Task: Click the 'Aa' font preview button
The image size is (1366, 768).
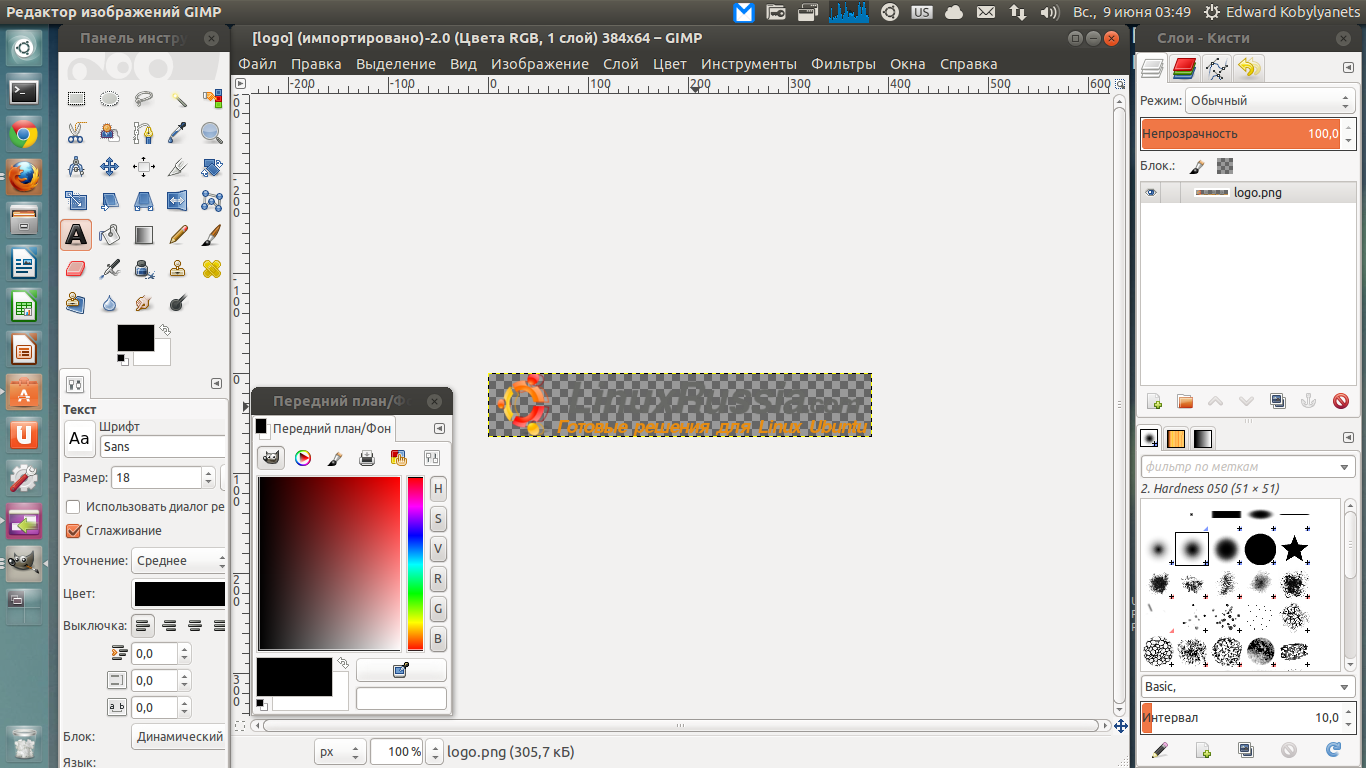Action: tap(79, 439)
